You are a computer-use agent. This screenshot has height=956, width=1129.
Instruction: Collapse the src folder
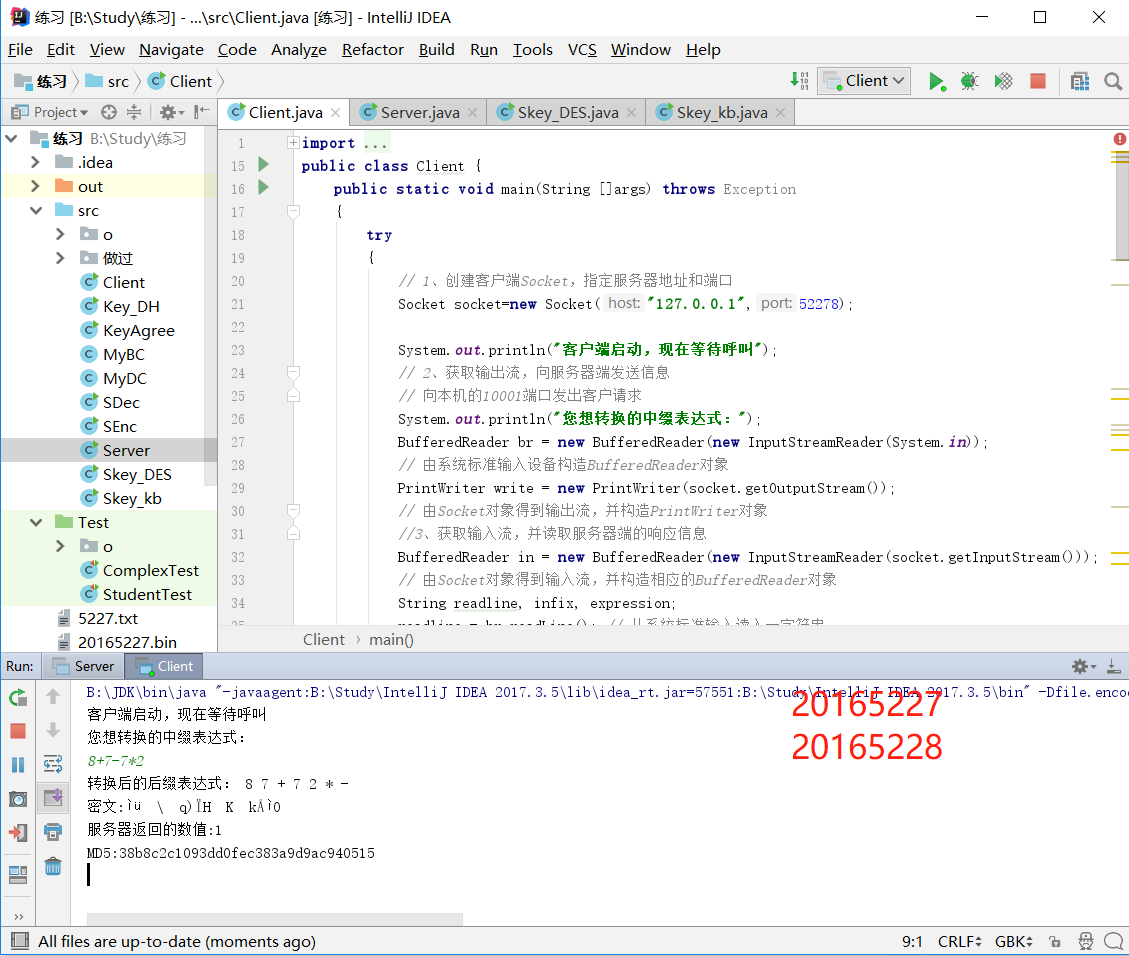coord(36,211)
